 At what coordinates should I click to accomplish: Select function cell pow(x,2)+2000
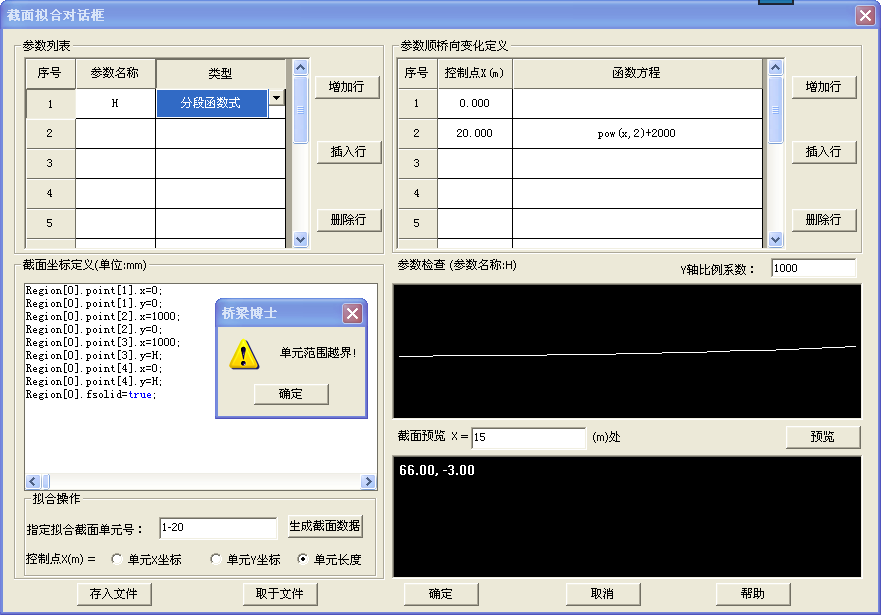point(637,133)
